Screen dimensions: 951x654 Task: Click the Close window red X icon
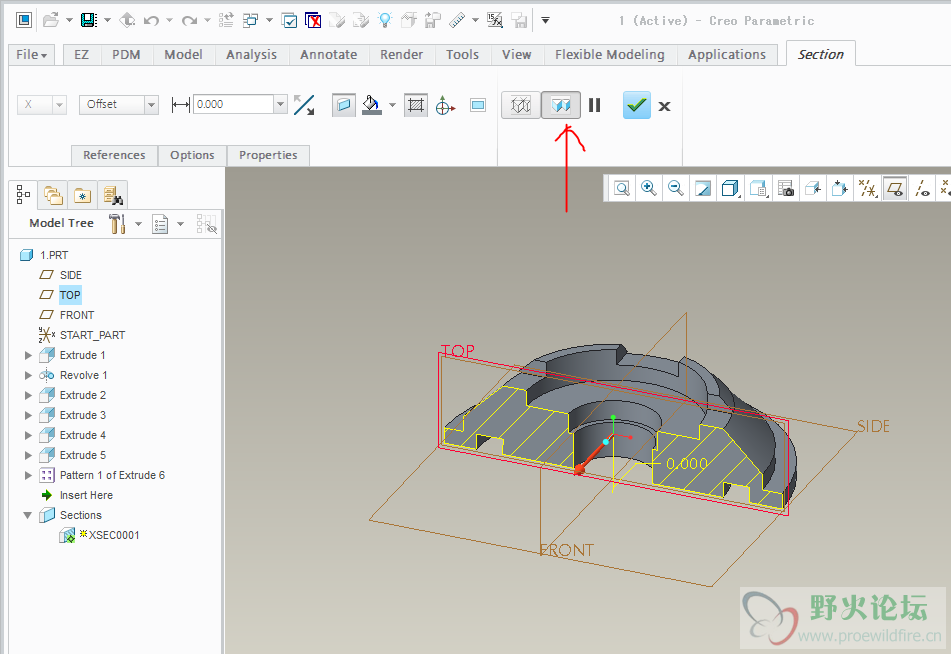[x=313, y=20]
